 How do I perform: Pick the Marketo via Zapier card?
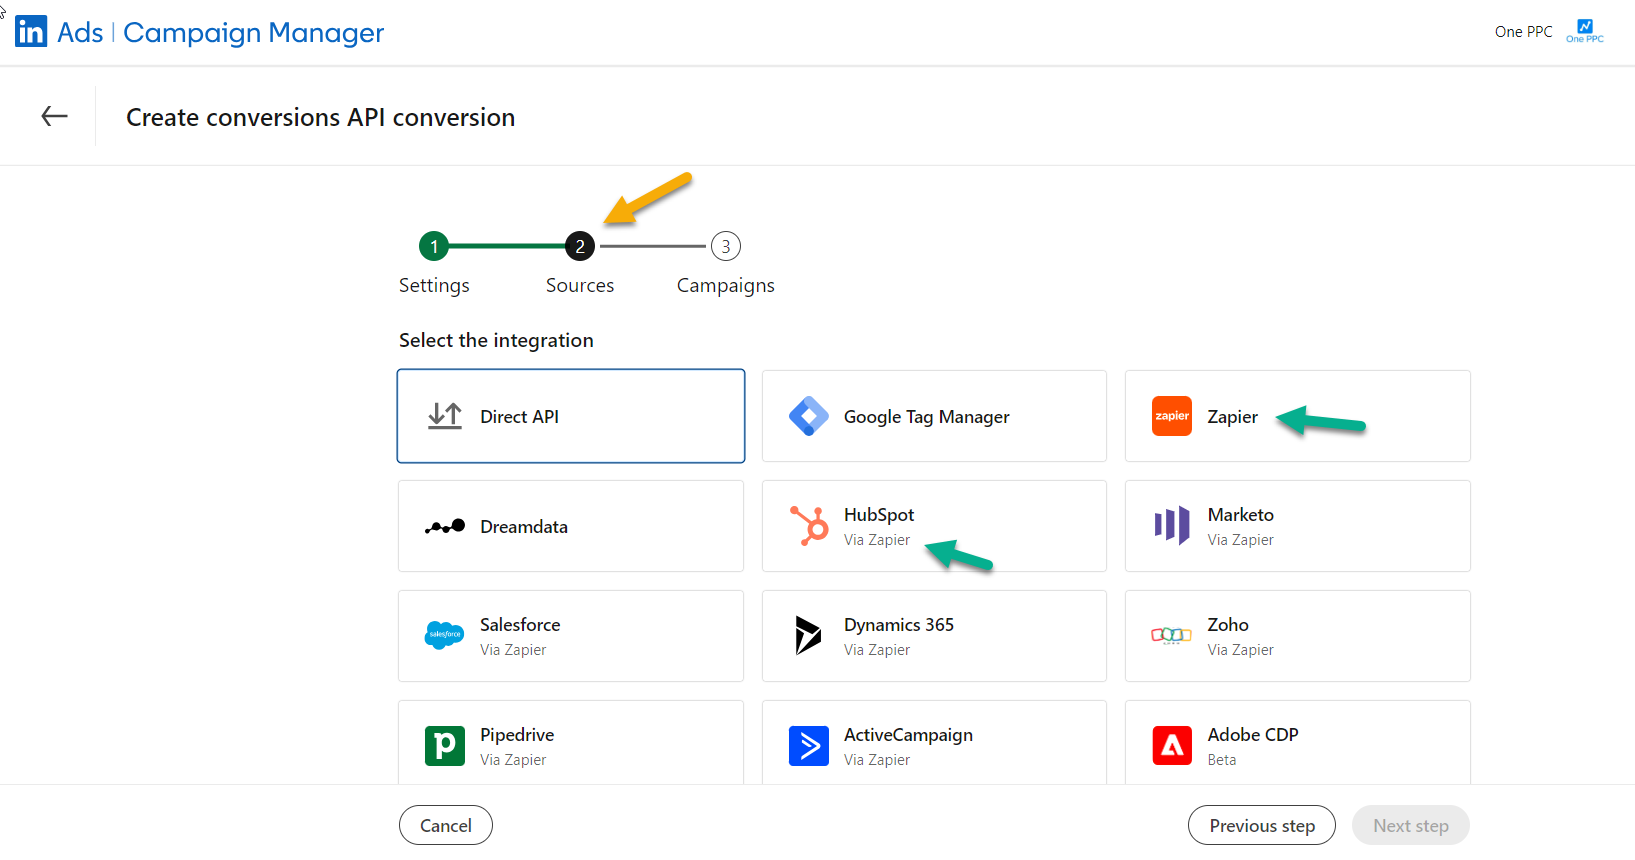pos(1298,526)
